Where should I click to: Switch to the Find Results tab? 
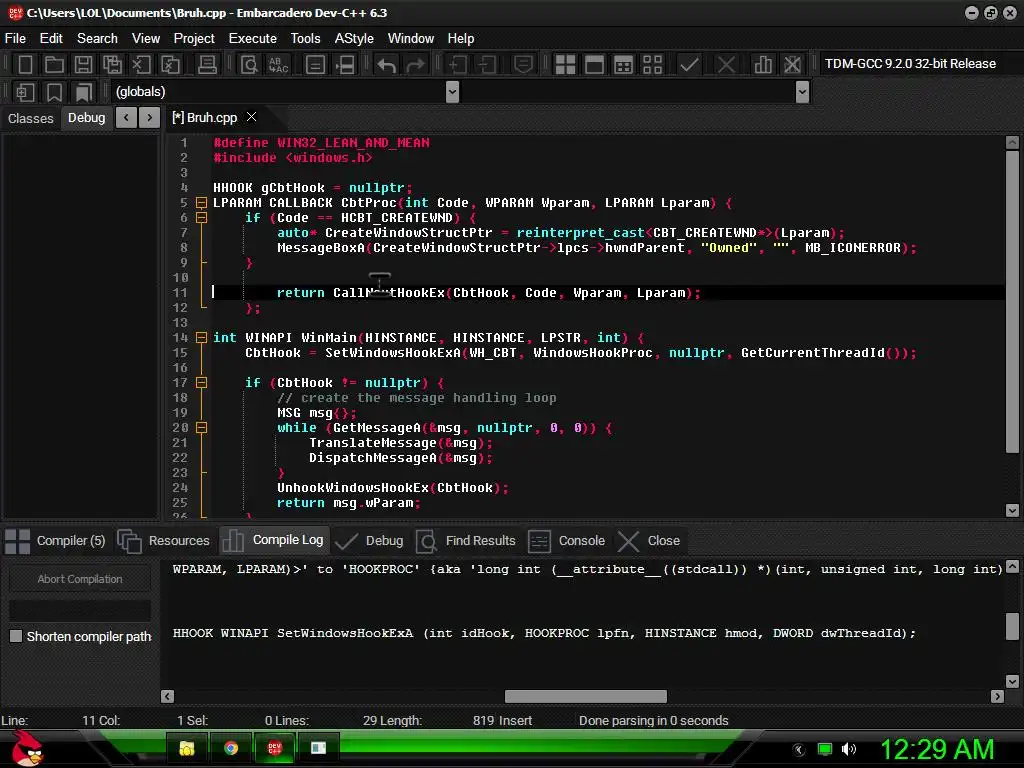(x=466, y=541)
